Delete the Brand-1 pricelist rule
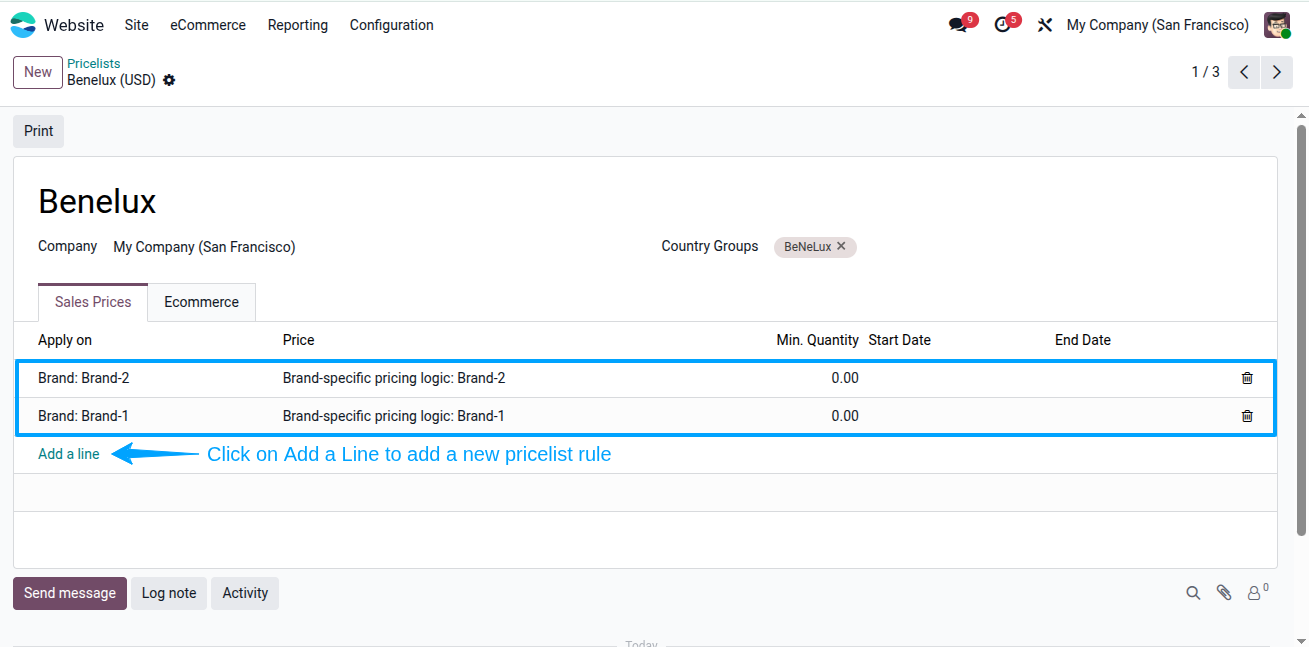The width and height of the screenshot is (1309, 647). click(1247, 416)
